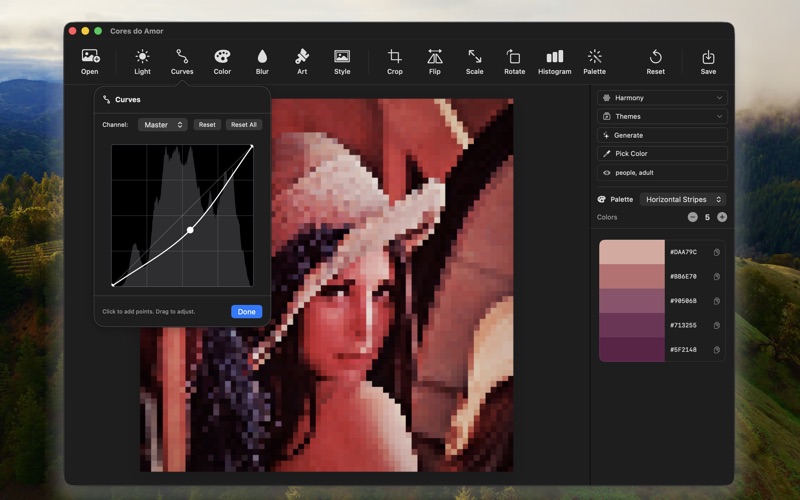The width and height of the screenshot is (800, 500).
Task: Select the #713255 palette swatch
Action: tap(632, 326)
